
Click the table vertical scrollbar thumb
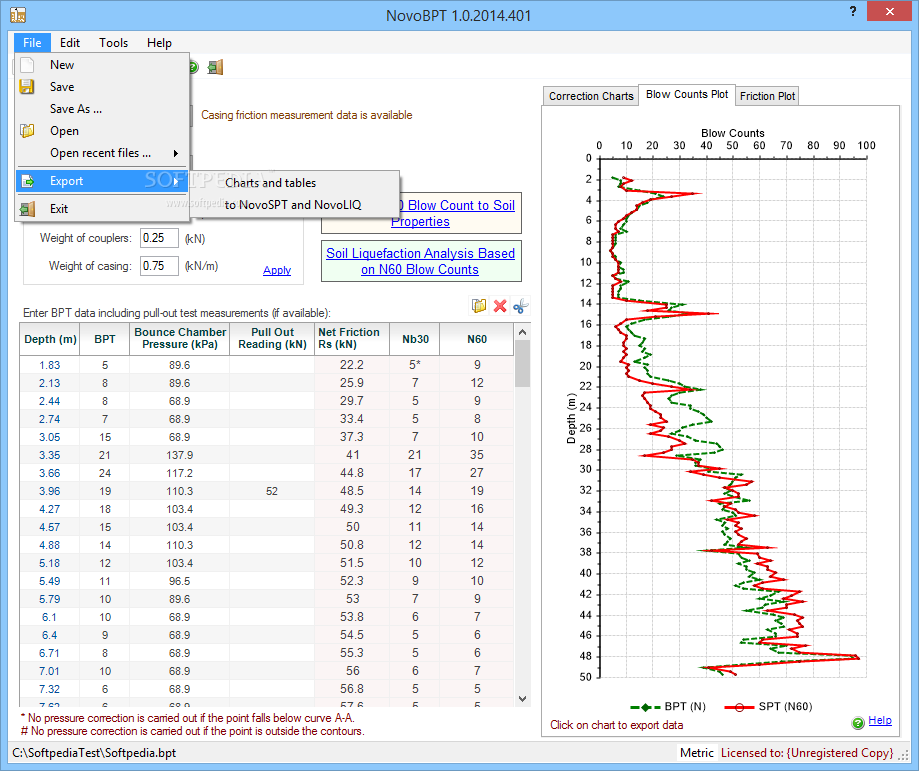523,362
